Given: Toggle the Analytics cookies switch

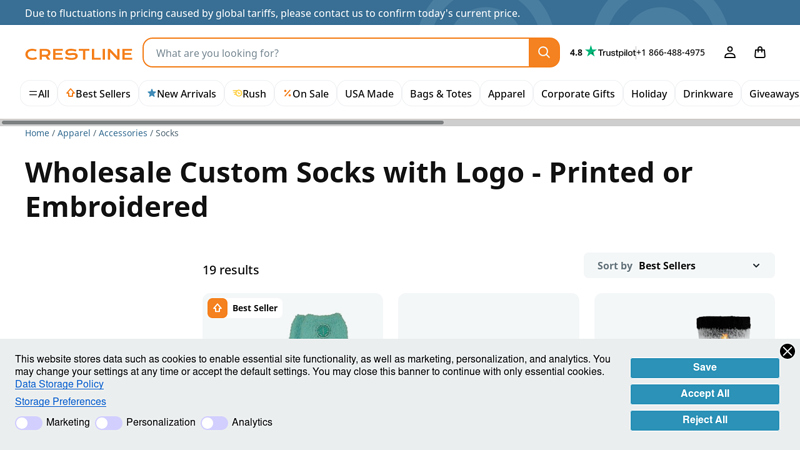Looking at the screenshot, I should pyautogui.click(x=214, y=423).
